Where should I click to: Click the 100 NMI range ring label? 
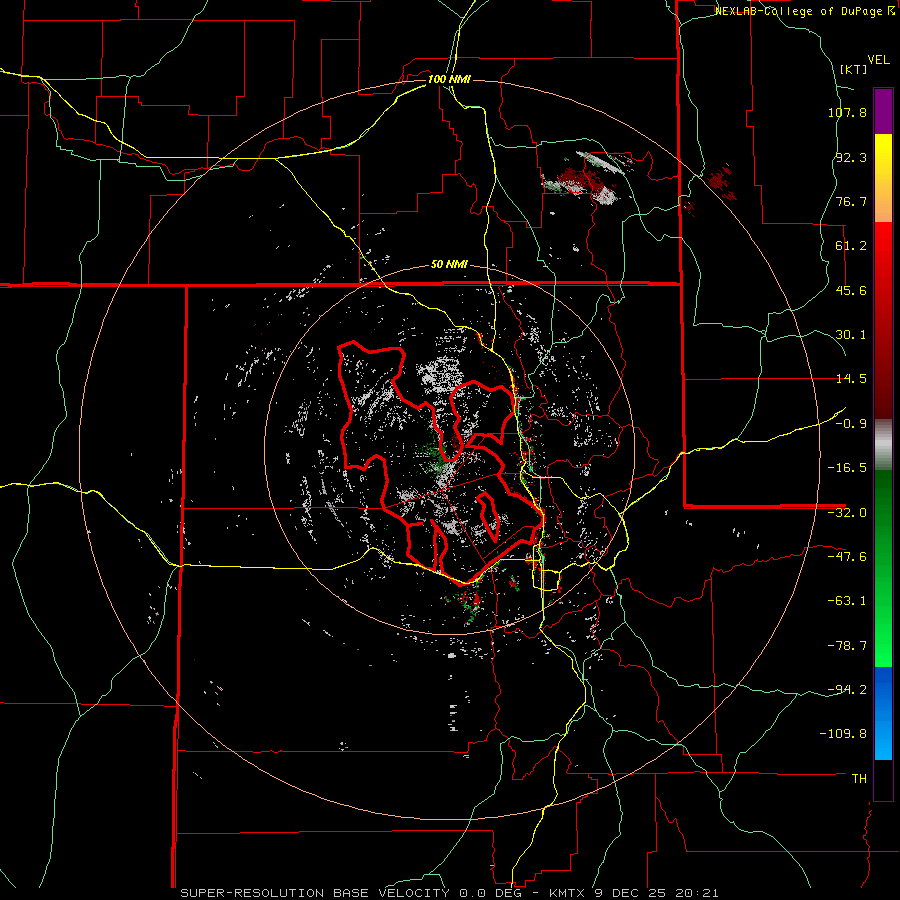[x=449, y=79]
